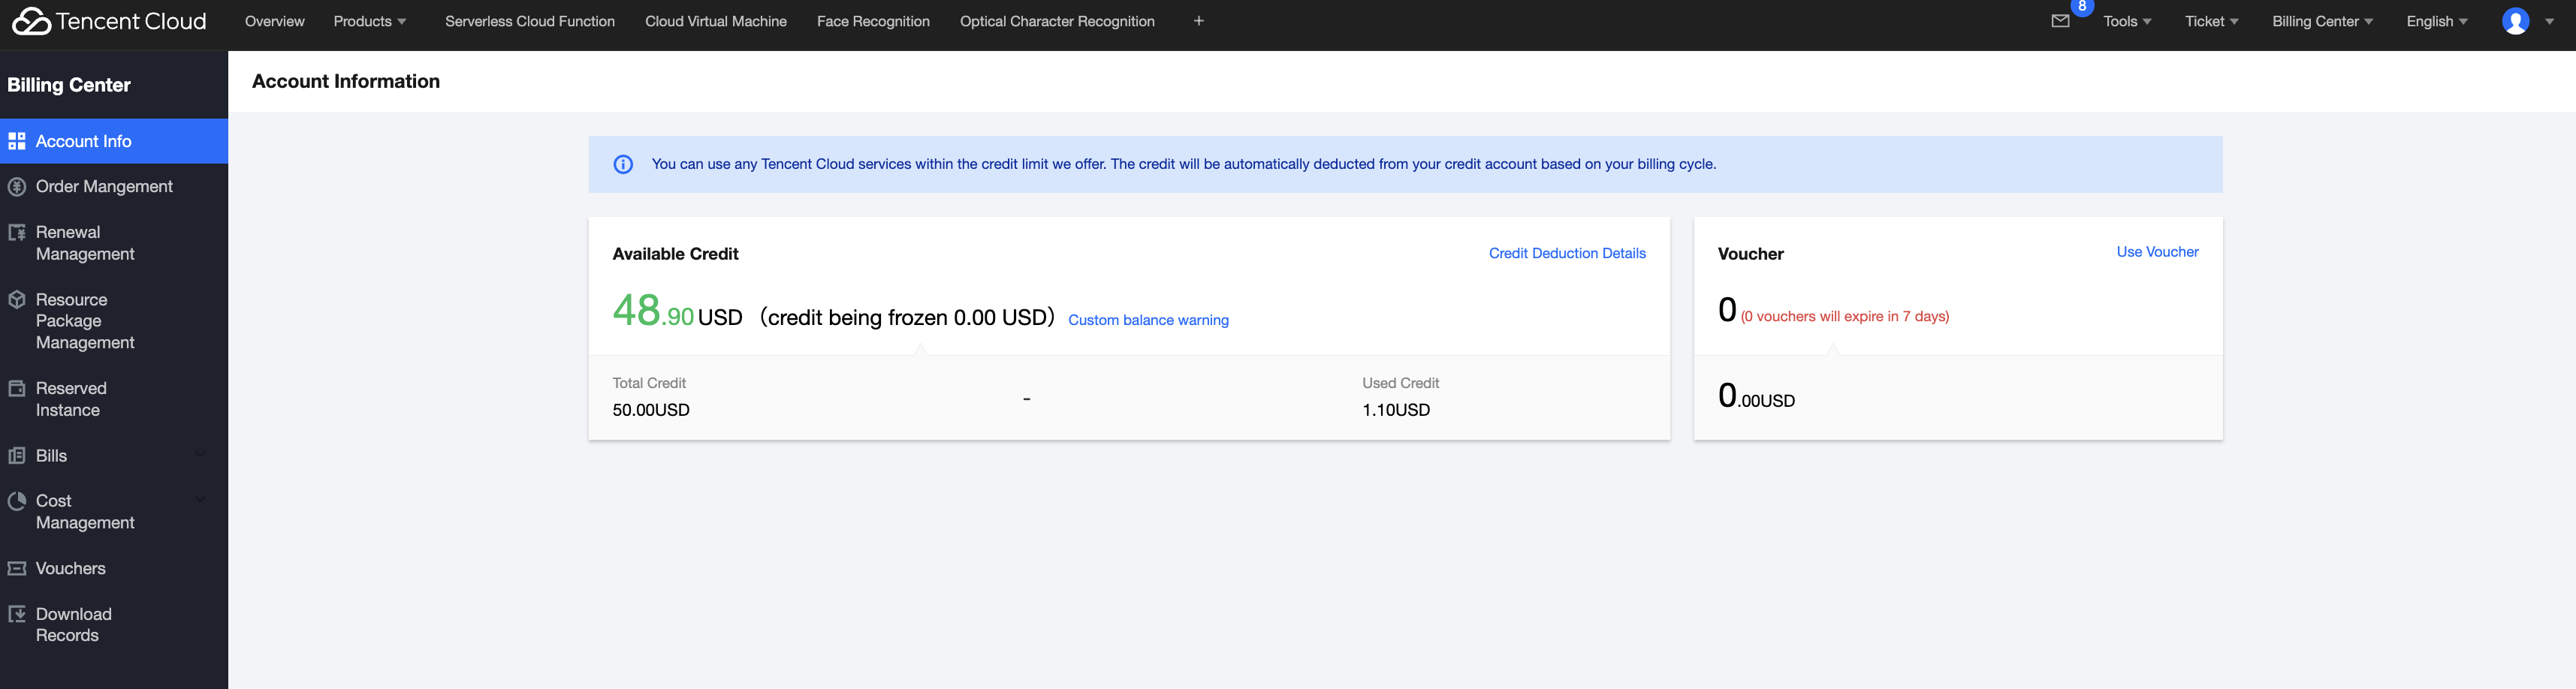This screenshot has width=2576, height=689.
Task: Click the info icon in the blue notice
Action: click(623, 164)
